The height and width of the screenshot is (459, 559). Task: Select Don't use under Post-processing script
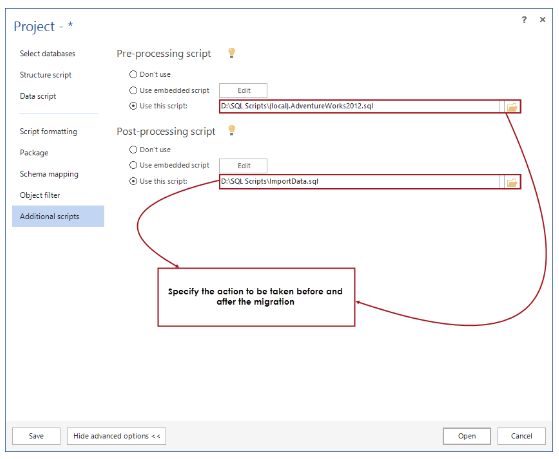133,149
